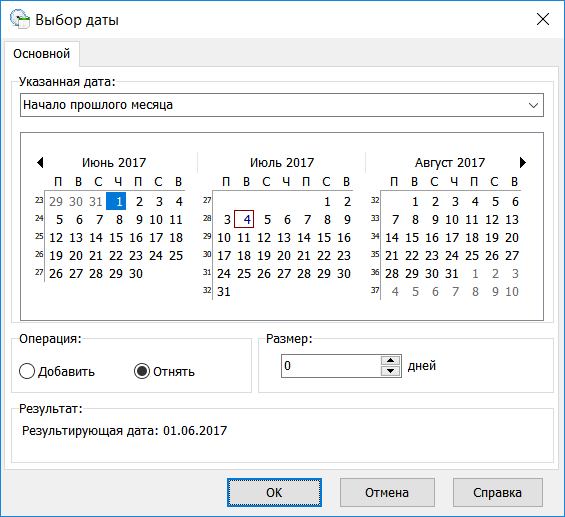Select 31 July 2017 in calendar
This screenshot has width=565, height=517.
[x=224, y=291]
